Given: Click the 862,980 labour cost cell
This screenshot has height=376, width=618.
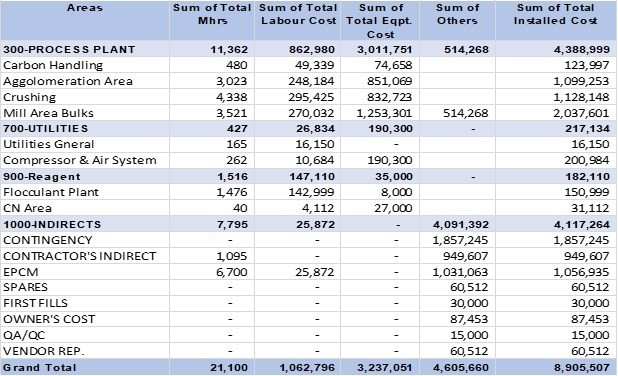Looking at the screenshot, I should (x=312, y=50).
